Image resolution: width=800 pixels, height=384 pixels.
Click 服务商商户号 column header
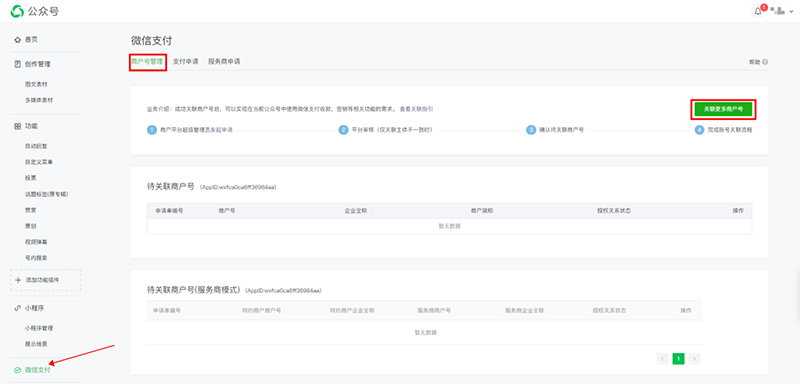[434, 310]
